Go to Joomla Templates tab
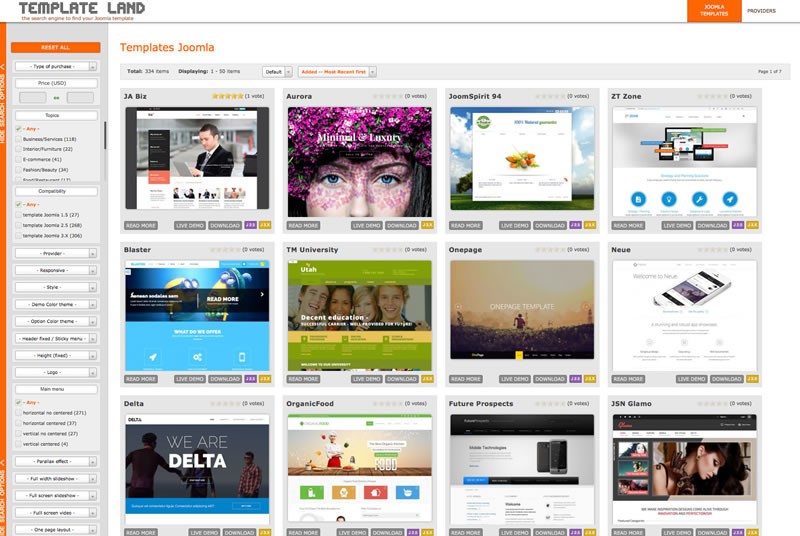The height and width of the screenshot is (536, 800). click(714, 11)
